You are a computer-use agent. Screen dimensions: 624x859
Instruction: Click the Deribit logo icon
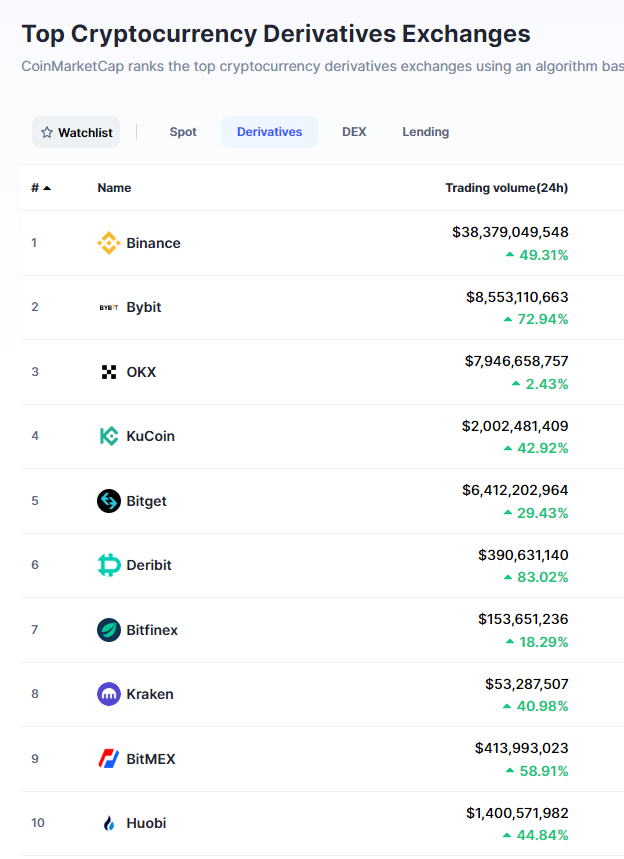tap(109, 565)
